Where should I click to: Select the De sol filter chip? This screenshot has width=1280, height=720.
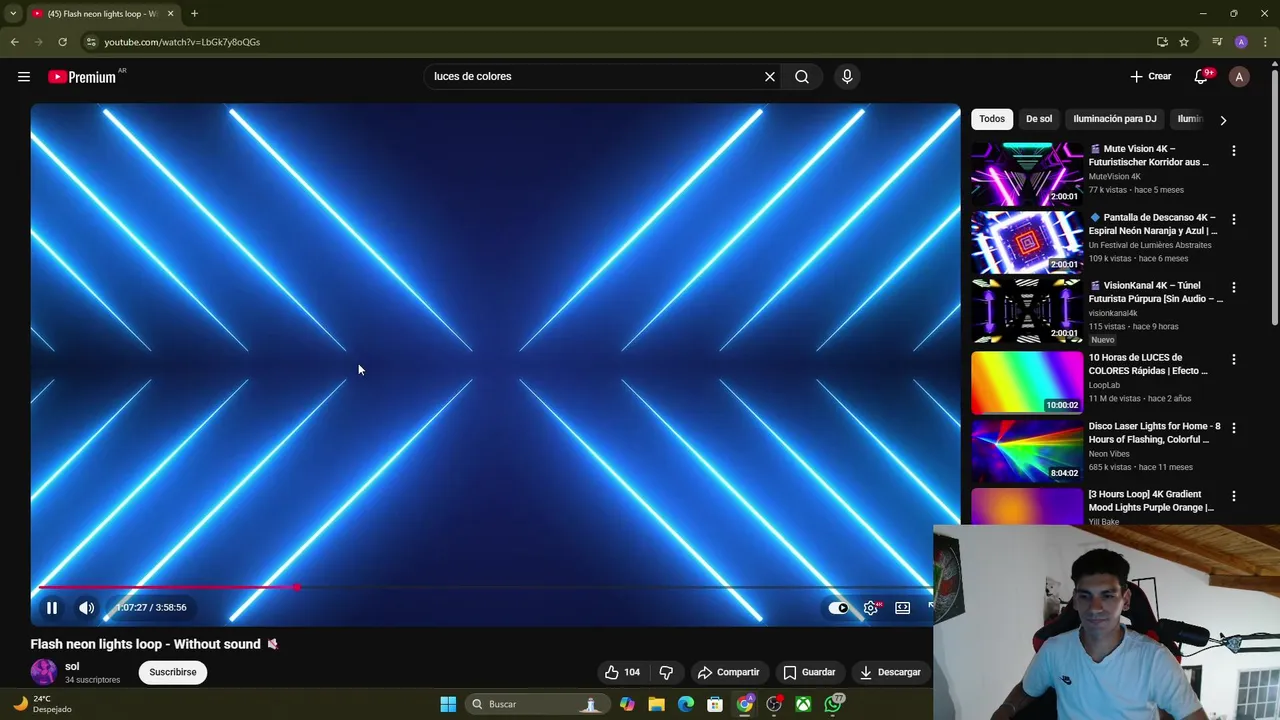(x=1039, y=119)
